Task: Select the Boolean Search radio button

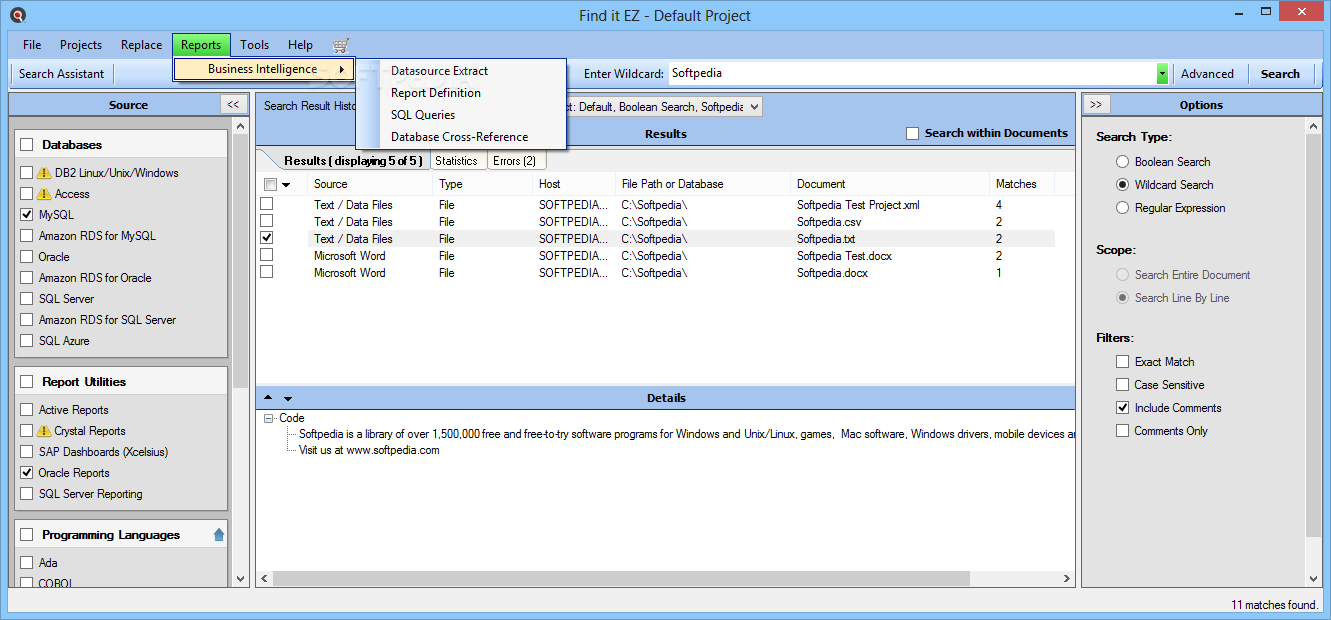Action: tap(1123, 162)
